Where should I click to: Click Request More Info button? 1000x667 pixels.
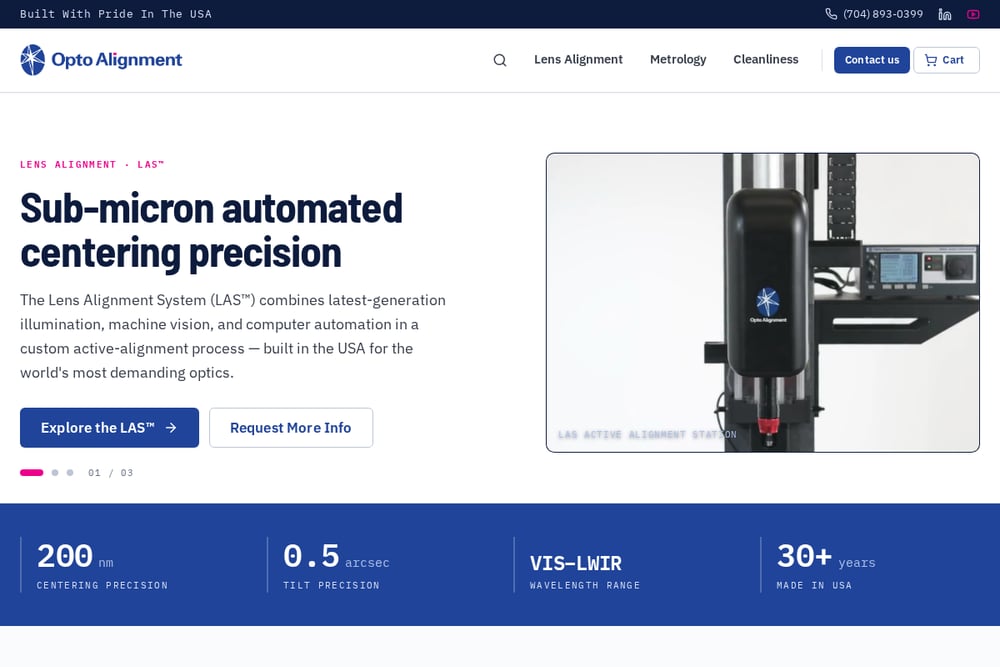[x=291, y=428]
